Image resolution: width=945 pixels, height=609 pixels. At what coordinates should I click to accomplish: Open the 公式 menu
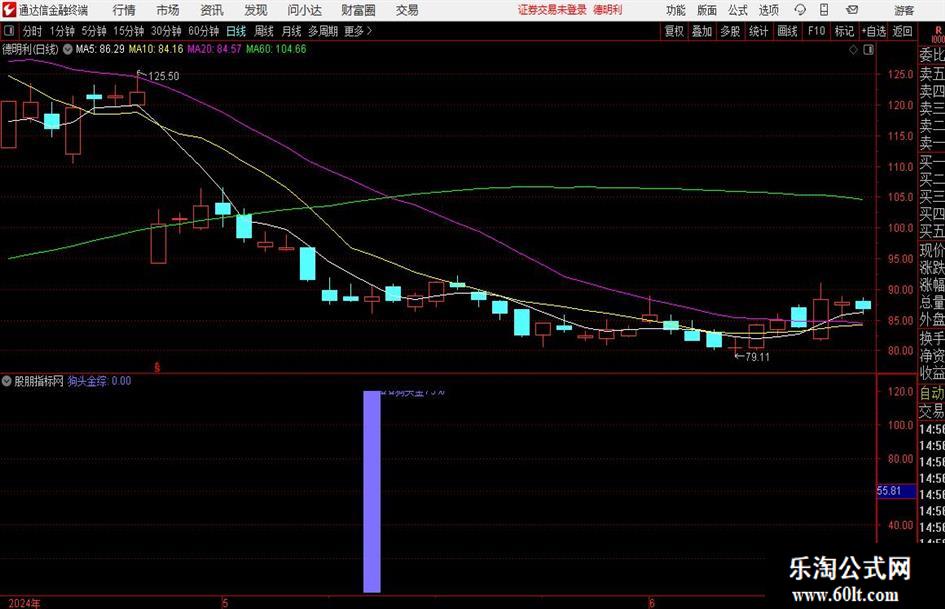point(738,10)
